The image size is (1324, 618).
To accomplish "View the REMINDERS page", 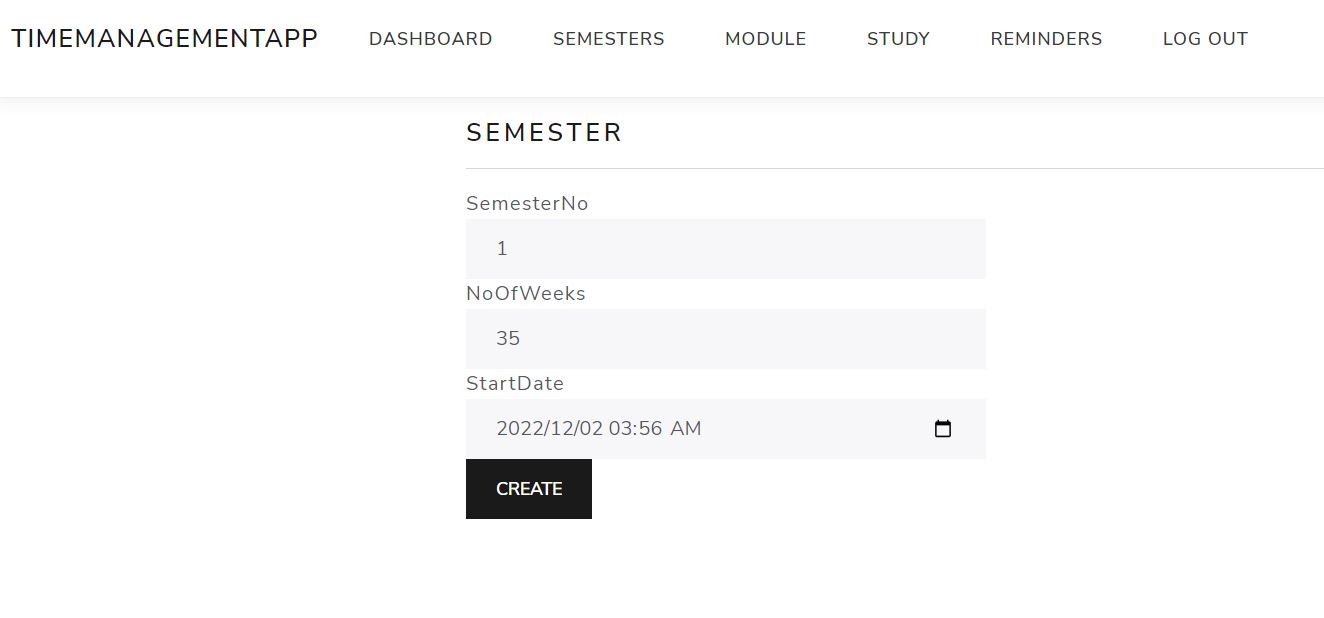I will (x=1045, y=39).
